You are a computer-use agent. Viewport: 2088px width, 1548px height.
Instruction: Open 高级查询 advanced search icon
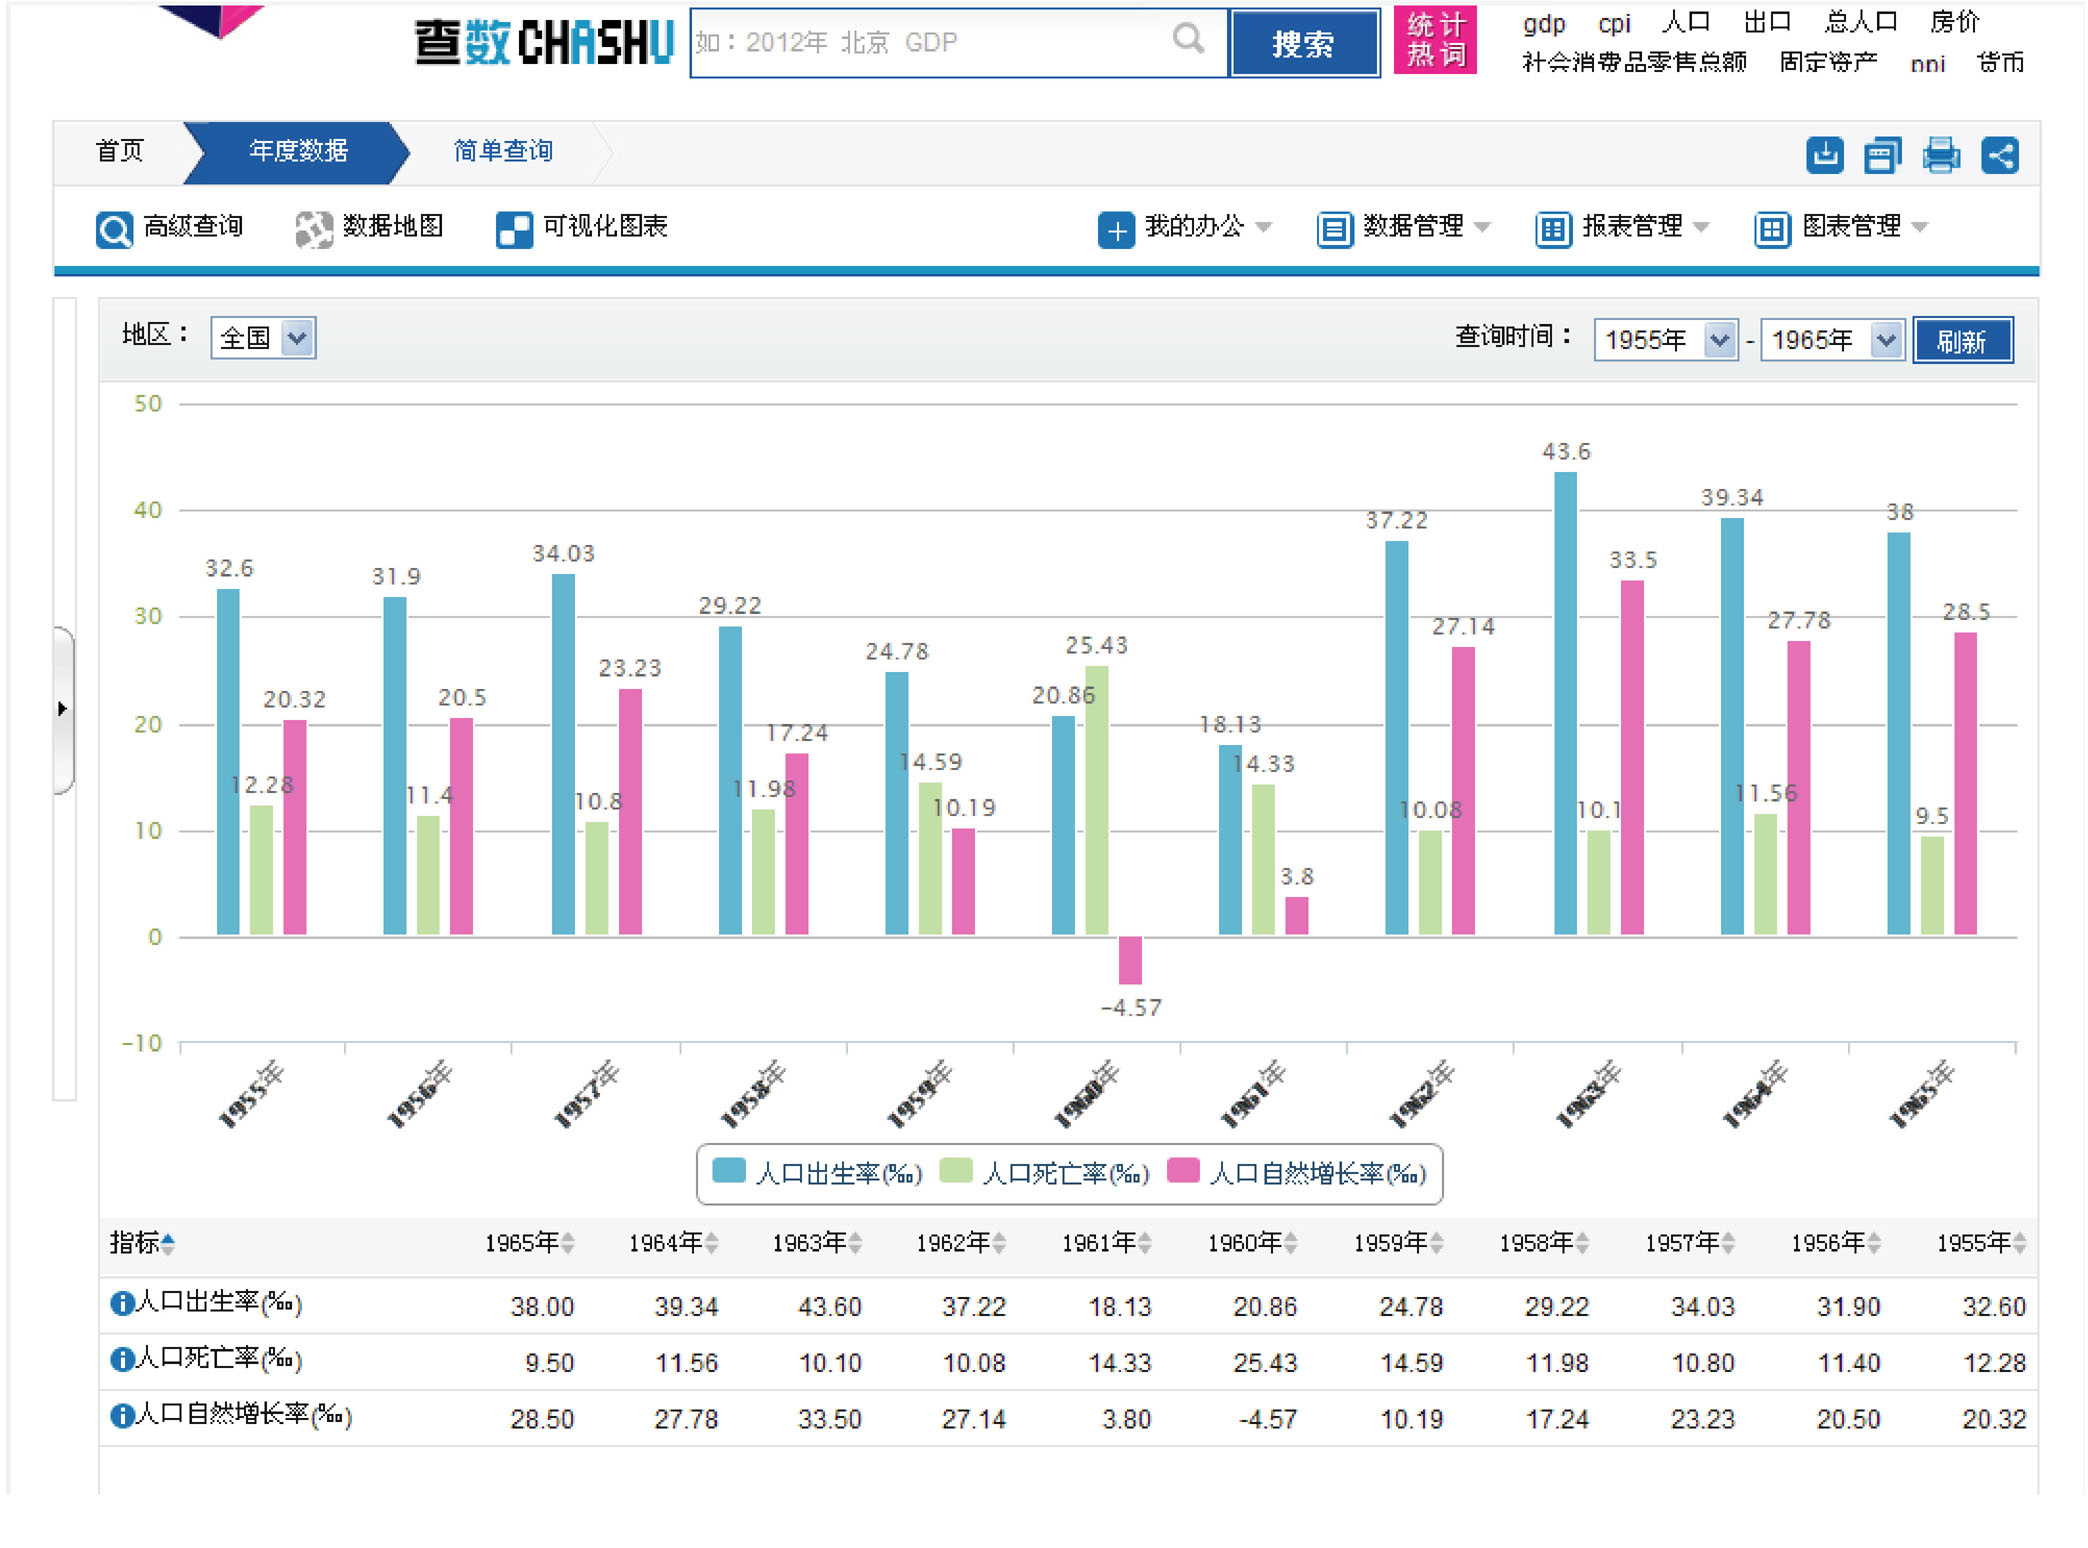click(x=114, y=229)
